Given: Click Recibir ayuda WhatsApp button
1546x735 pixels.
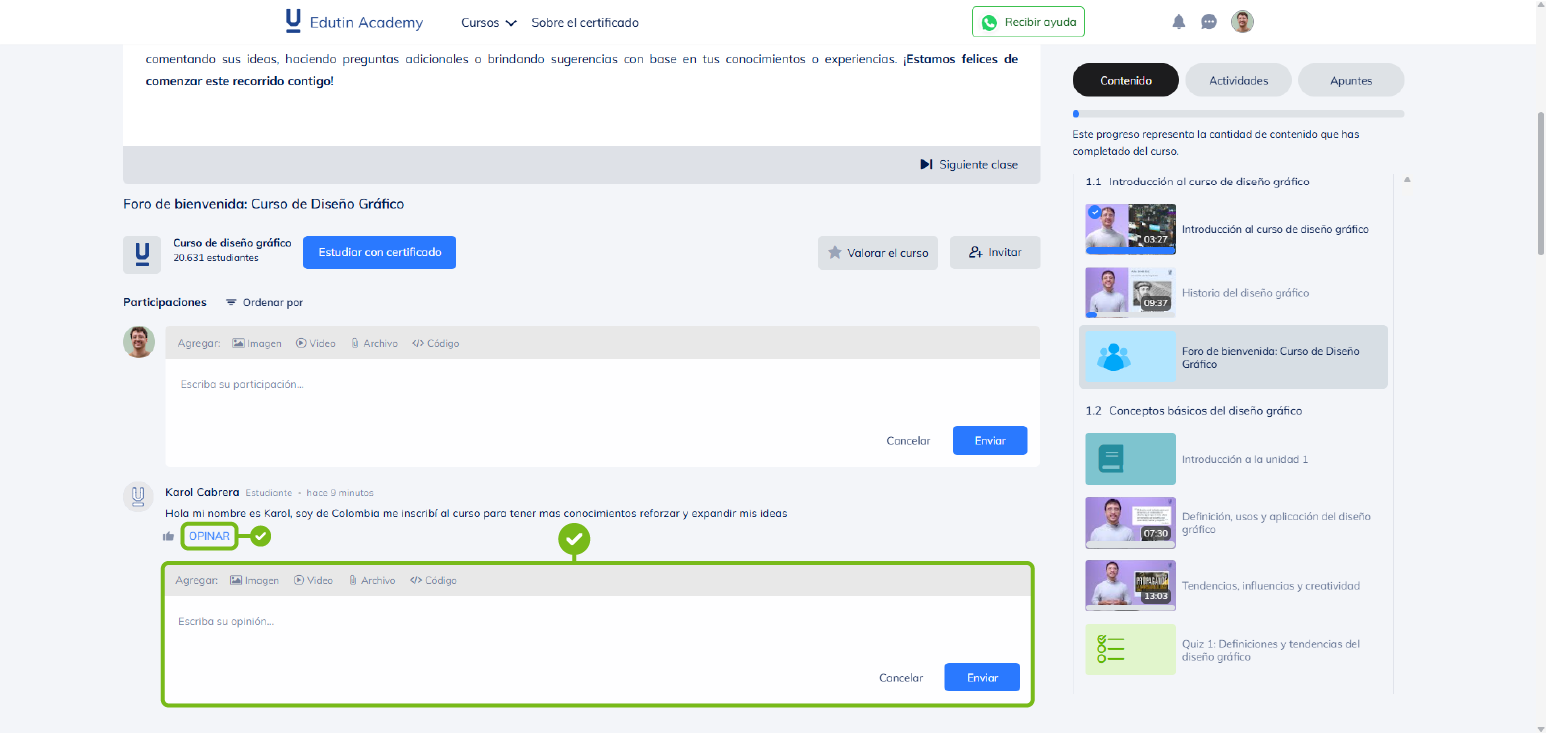Looking at the screenshot, I should 1028,22.
